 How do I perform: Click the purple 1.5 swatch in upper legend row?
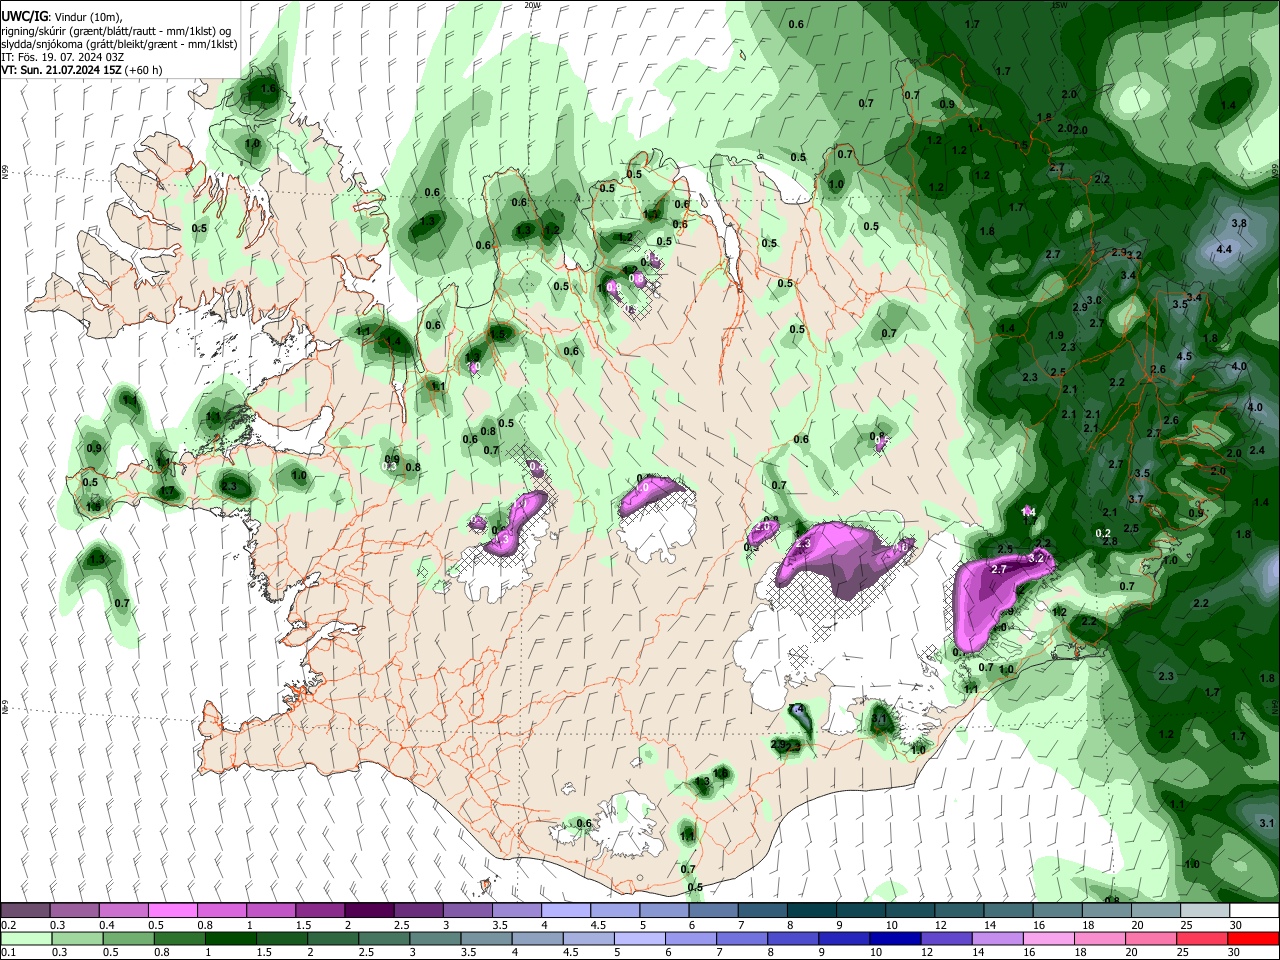click(x=319, y=910)
